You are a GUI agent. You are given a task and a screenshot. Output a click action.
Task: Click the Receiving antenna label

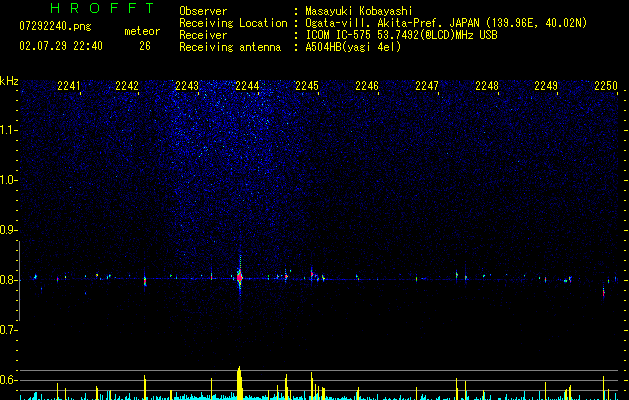pos(230,47)
